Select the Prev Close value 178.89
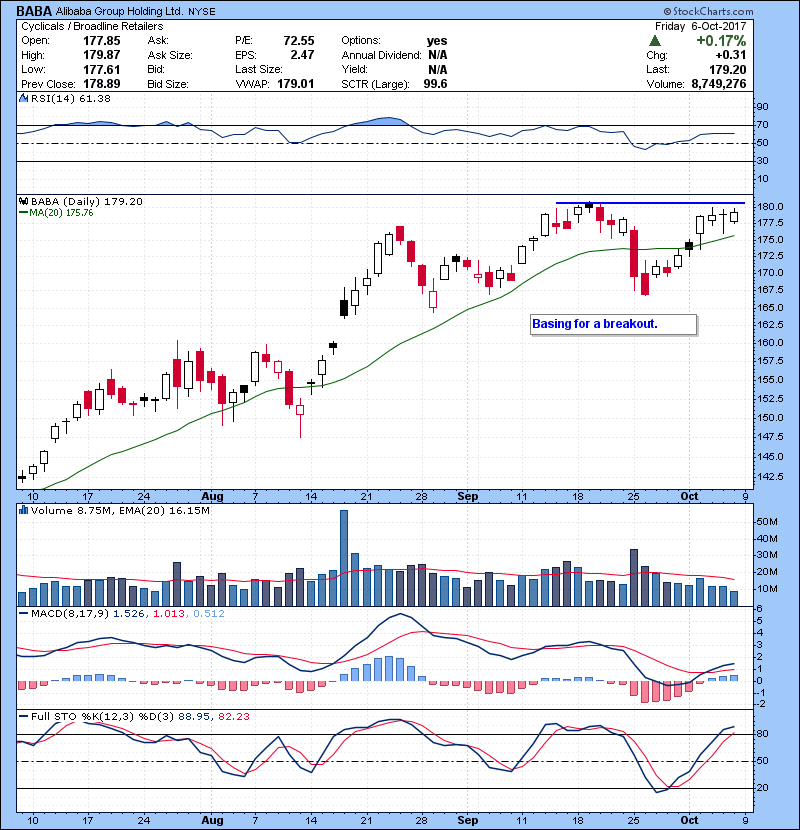Screen dimensions: 800x830 102,84
